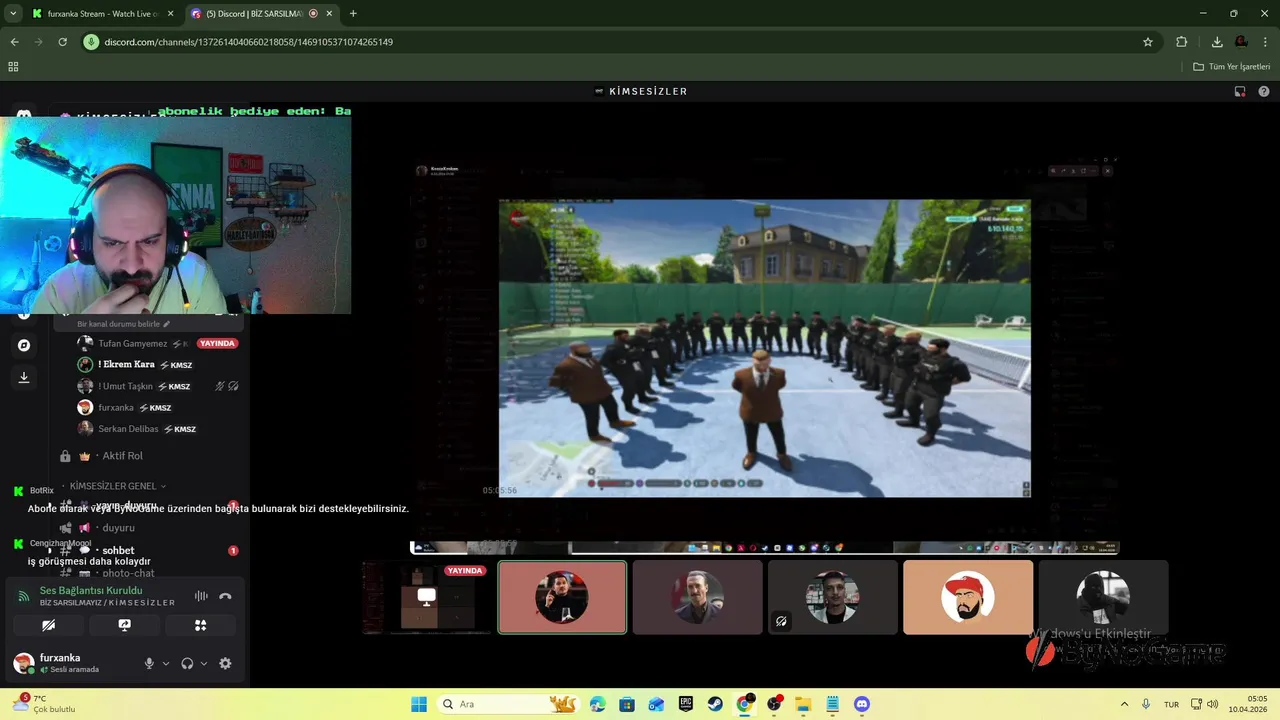This screenshot has width=1280, height=720.
Task: Select the green-highlighted speaking participant tile
Action: tap(562, 597)
